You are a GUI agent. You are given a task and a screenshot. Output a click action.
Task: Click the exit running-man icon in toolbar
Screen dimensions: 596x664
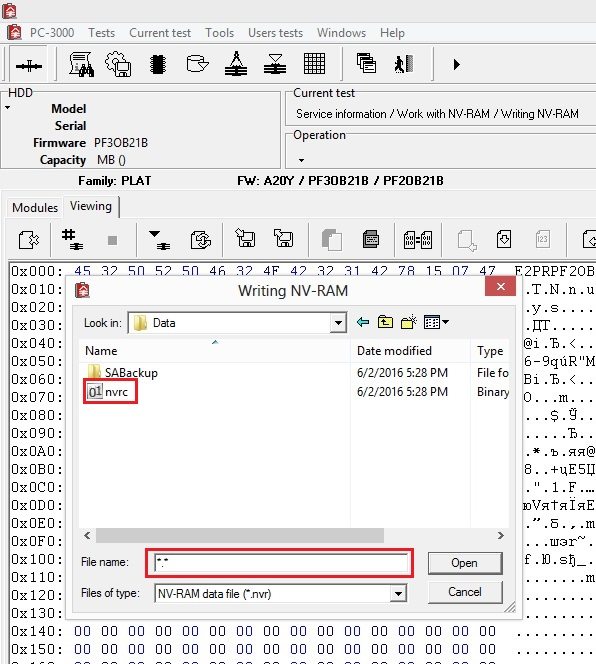click(404, 64)
